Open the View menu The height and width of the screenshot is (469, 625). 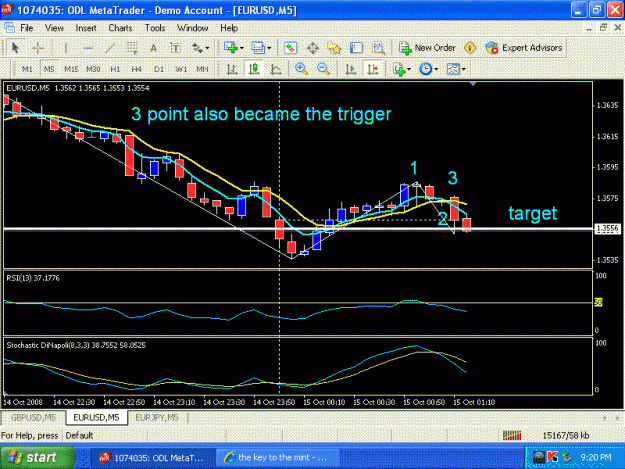pyautogui.click(x=54, y=28)
